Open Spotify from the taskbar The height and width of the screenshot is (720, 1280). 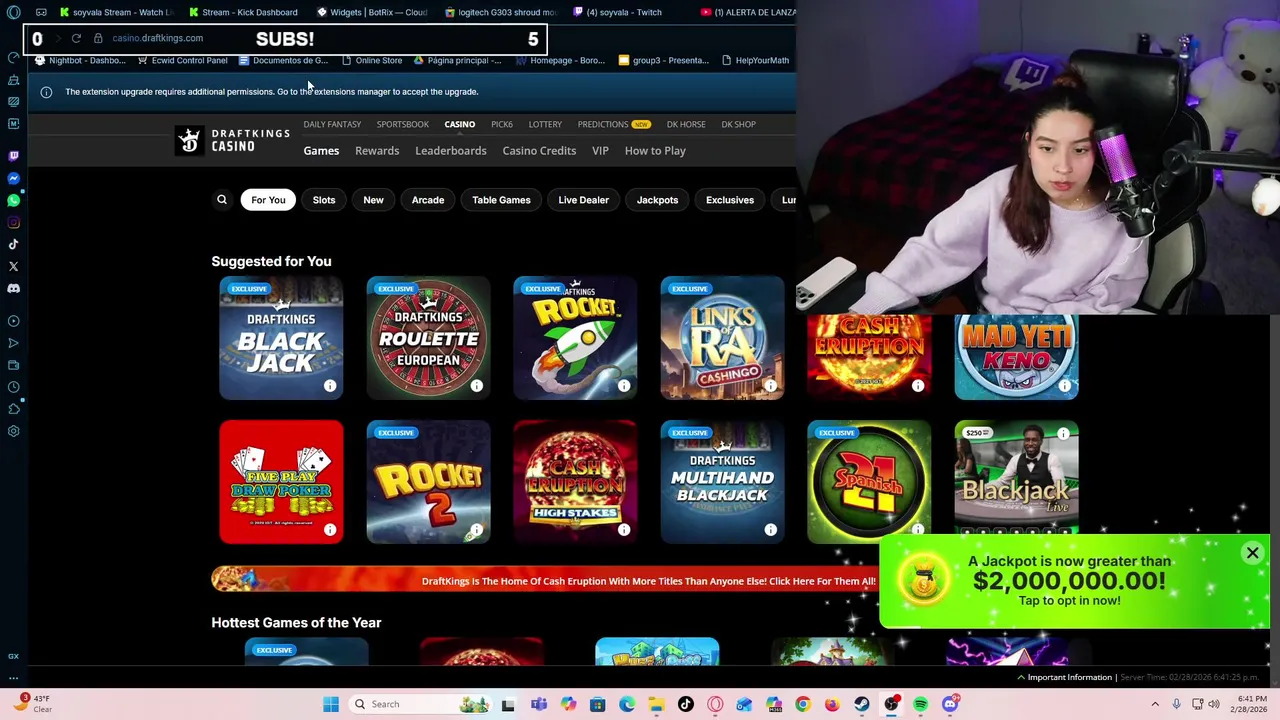tap(920, 704)
